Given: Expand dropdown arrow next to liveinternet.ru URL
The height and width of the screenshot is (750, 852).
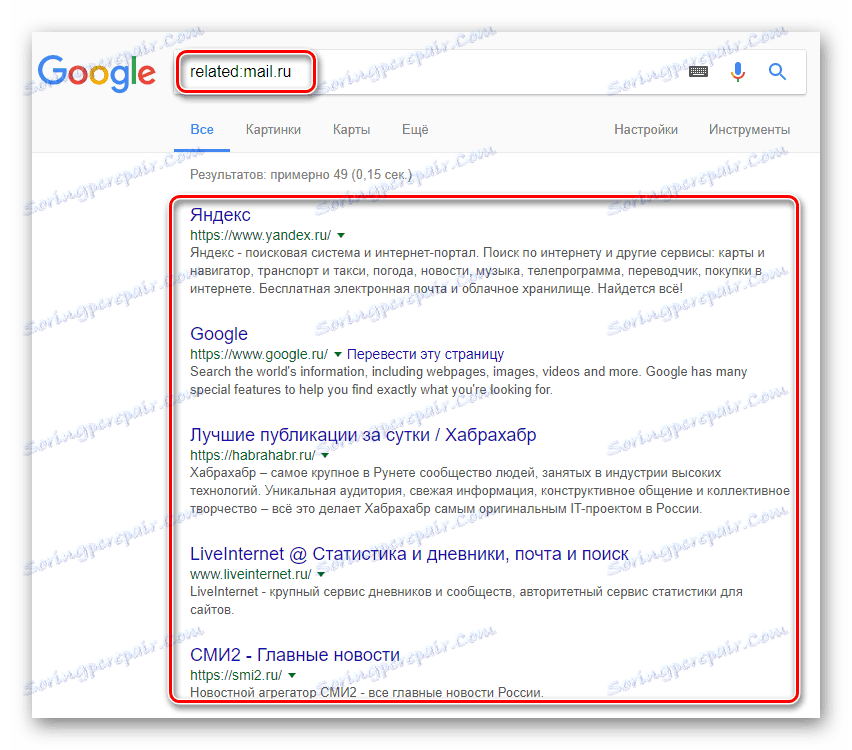Looking at the screenshot, I should tap(321, 574).
